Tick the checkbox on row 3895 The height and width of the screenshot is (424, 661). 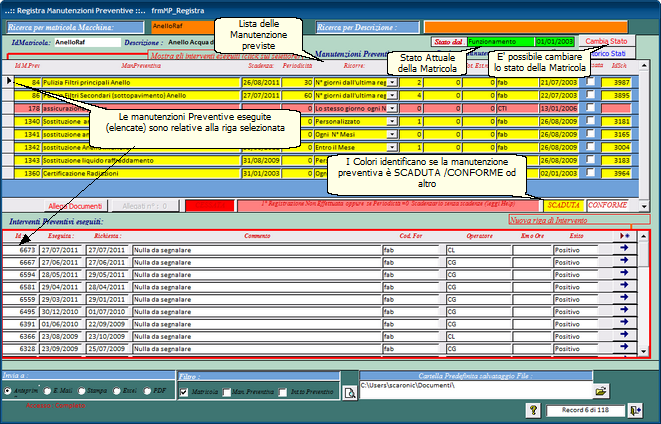[591, 94]
